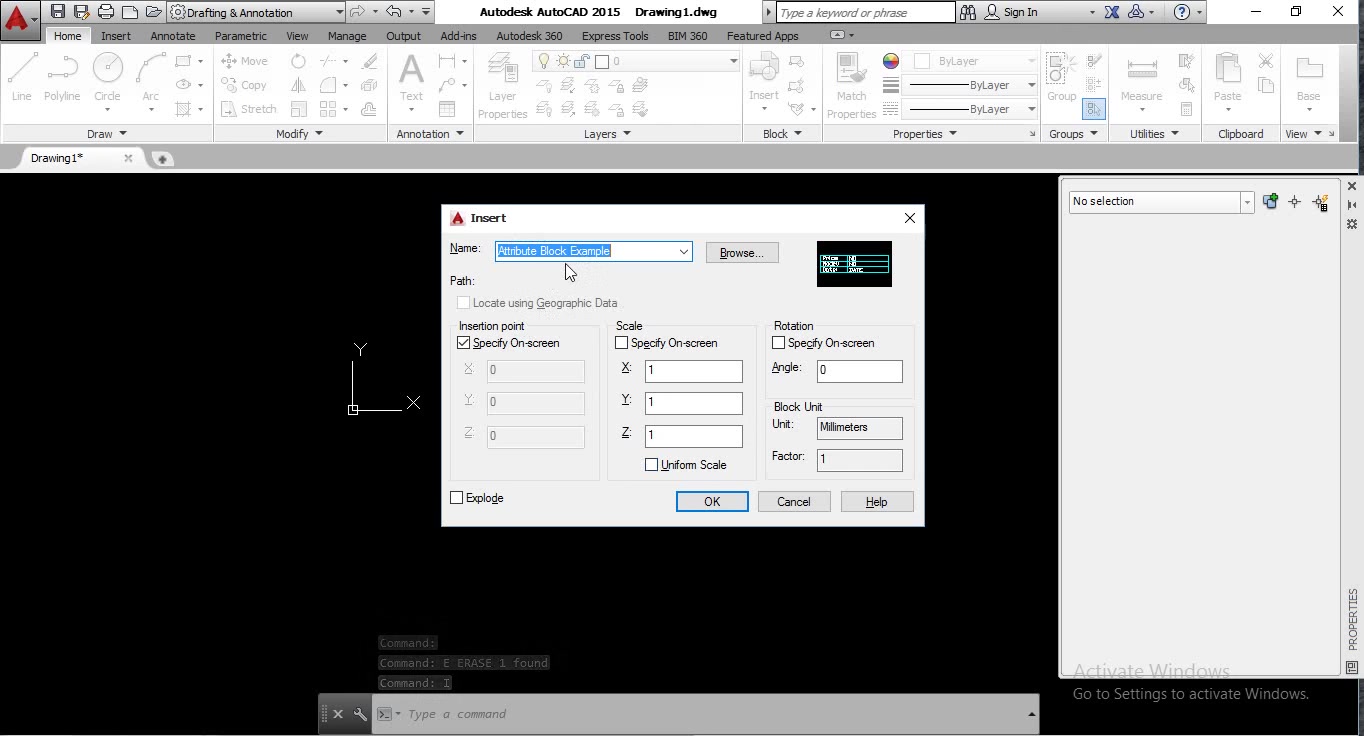Click the Save icon in quick access toolbar
1364x736 pixels.
coord(58,12)
